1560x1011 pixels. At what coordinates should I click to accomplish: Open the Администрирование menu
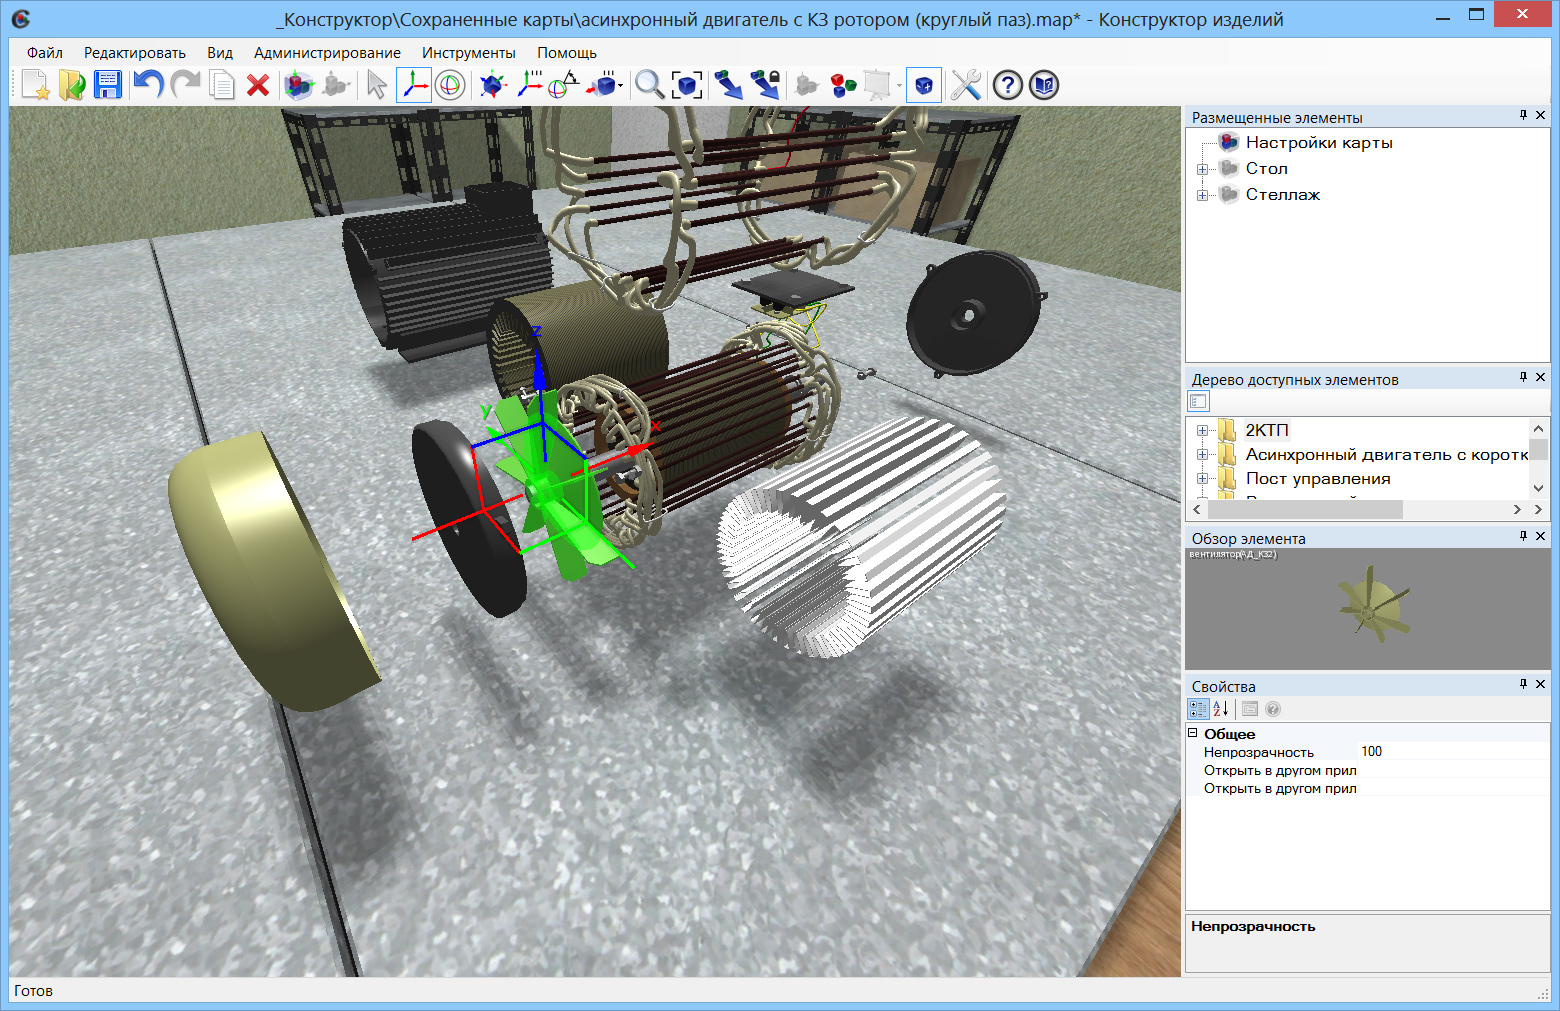[x=327, y=53]
